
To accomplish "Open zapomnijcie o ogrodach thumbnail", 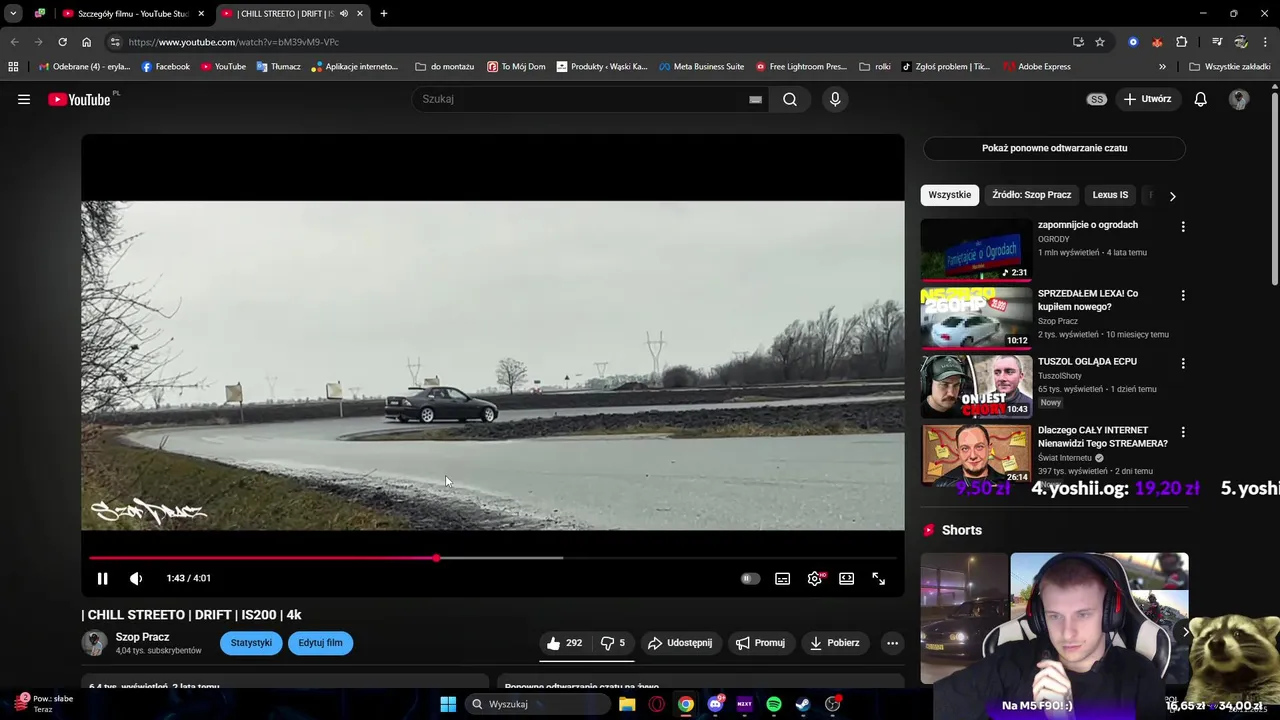I will [x=976, y=250].
